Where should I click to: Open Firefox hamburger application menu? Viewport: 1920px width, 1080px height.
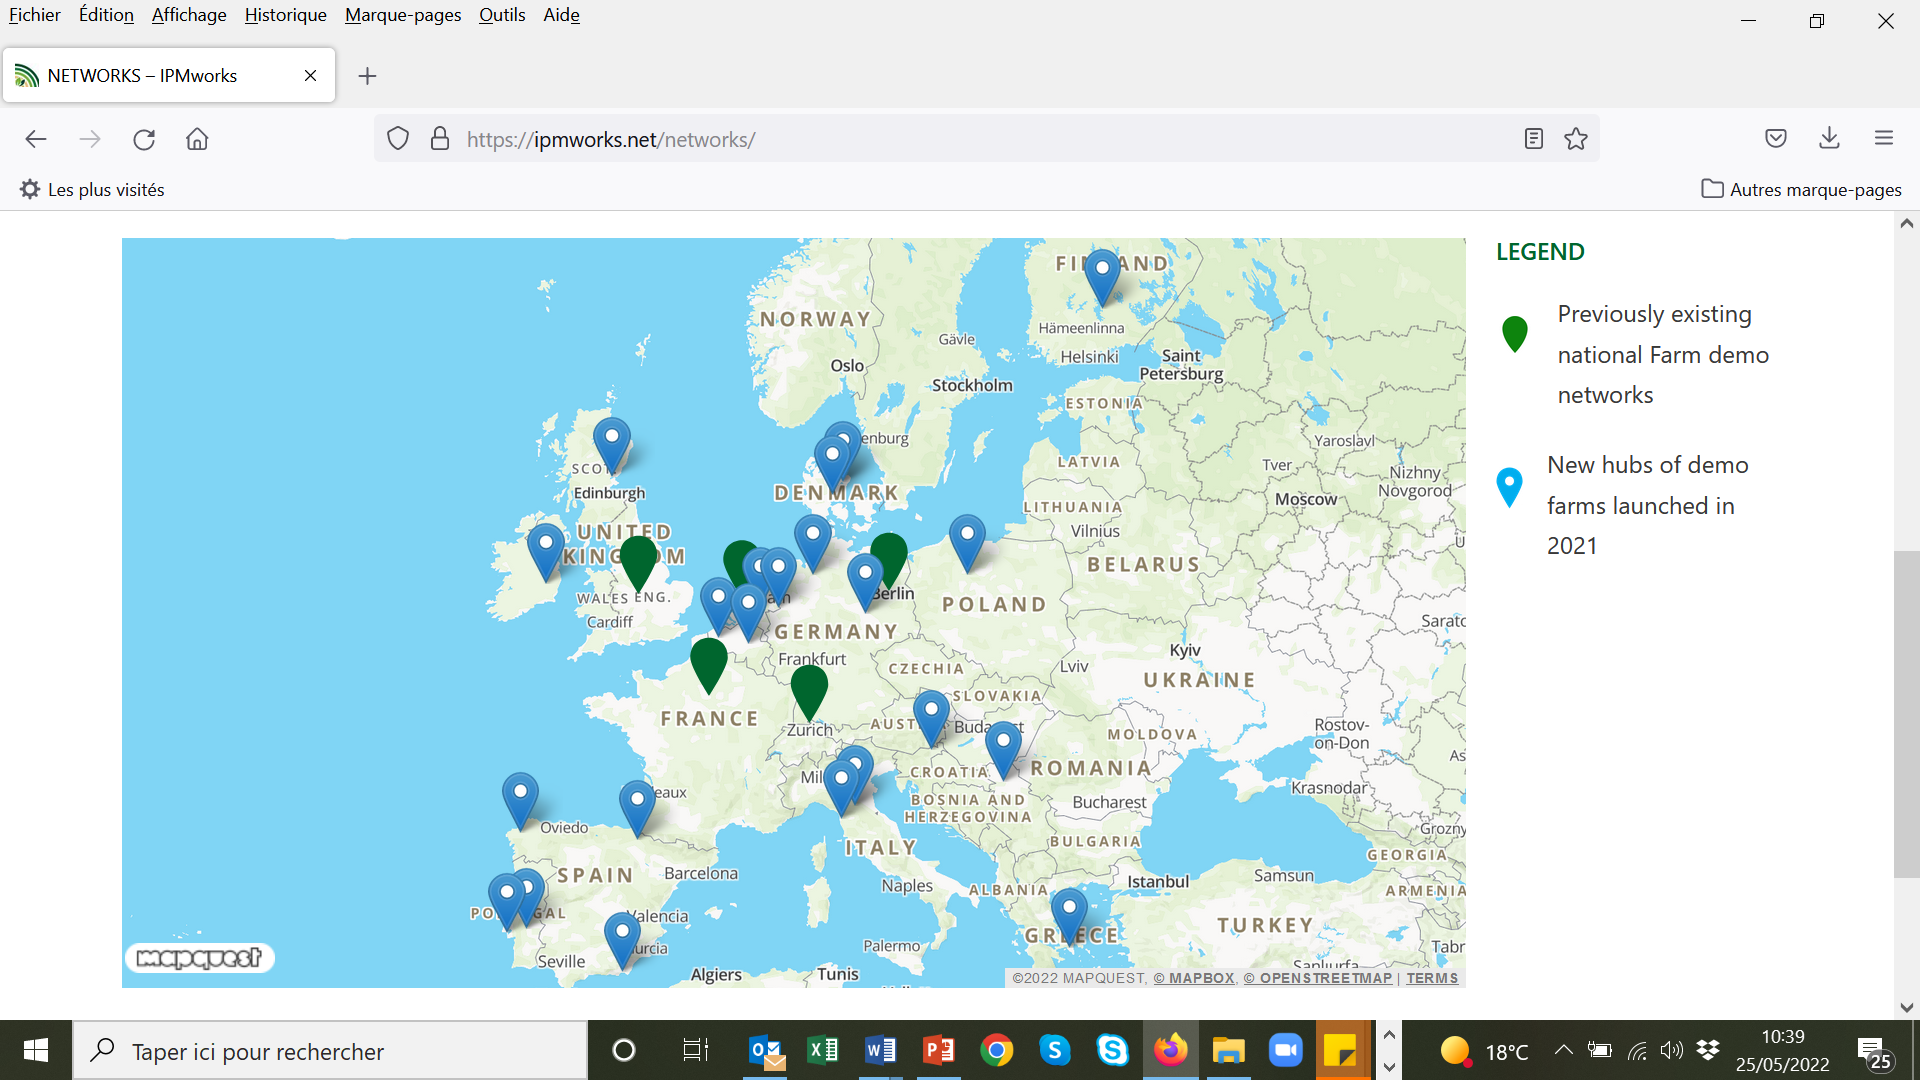pos(1884,138)
